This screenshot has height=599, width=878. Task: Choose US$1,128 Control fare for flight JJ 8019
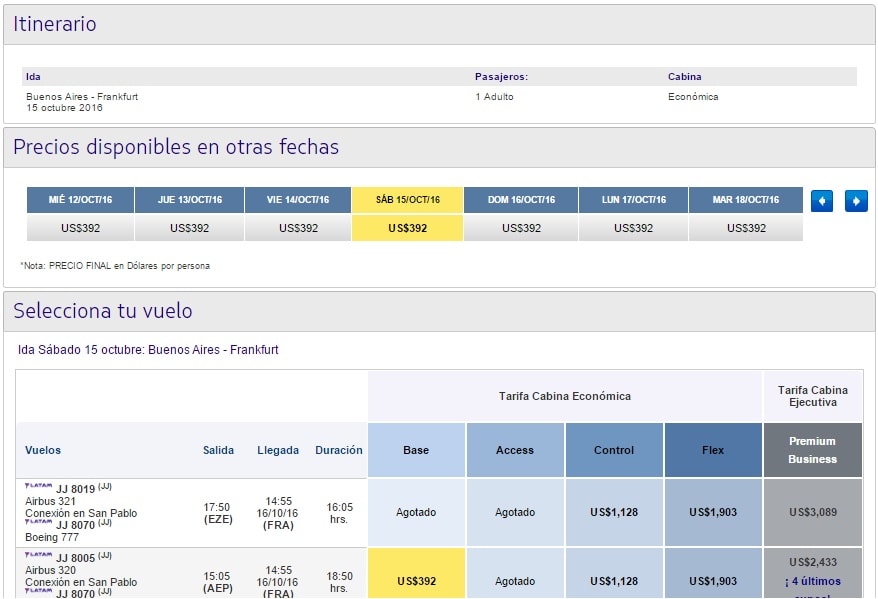click(x=614, y=512)
